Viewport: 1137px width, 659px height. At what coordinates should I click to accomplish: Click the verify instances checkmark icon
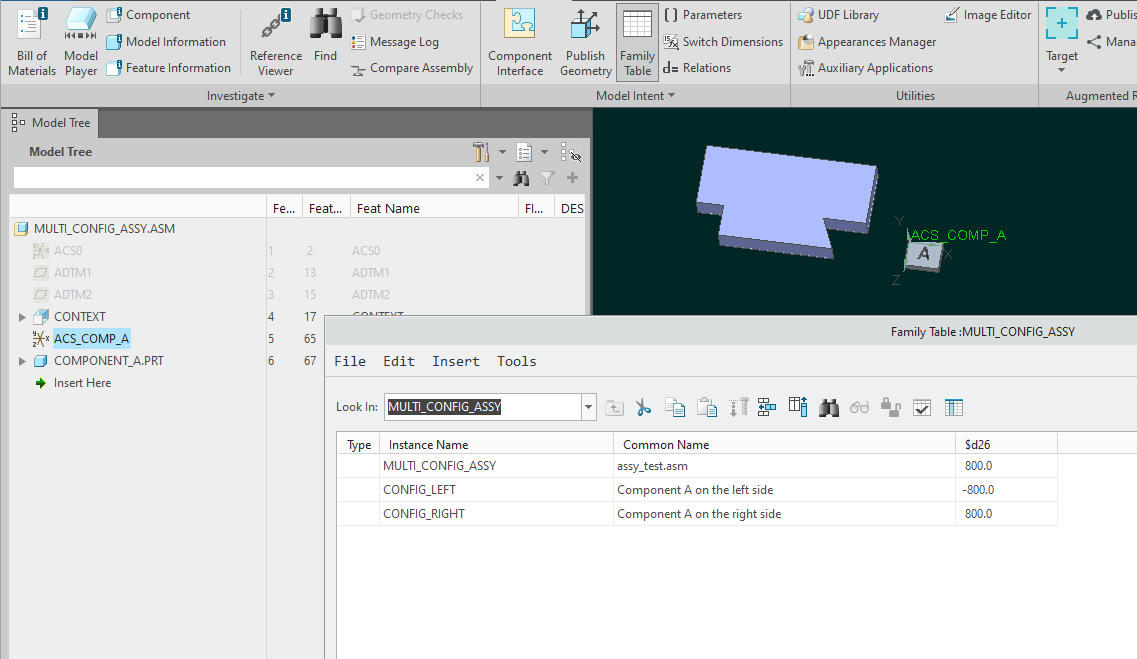click(922, 407)
